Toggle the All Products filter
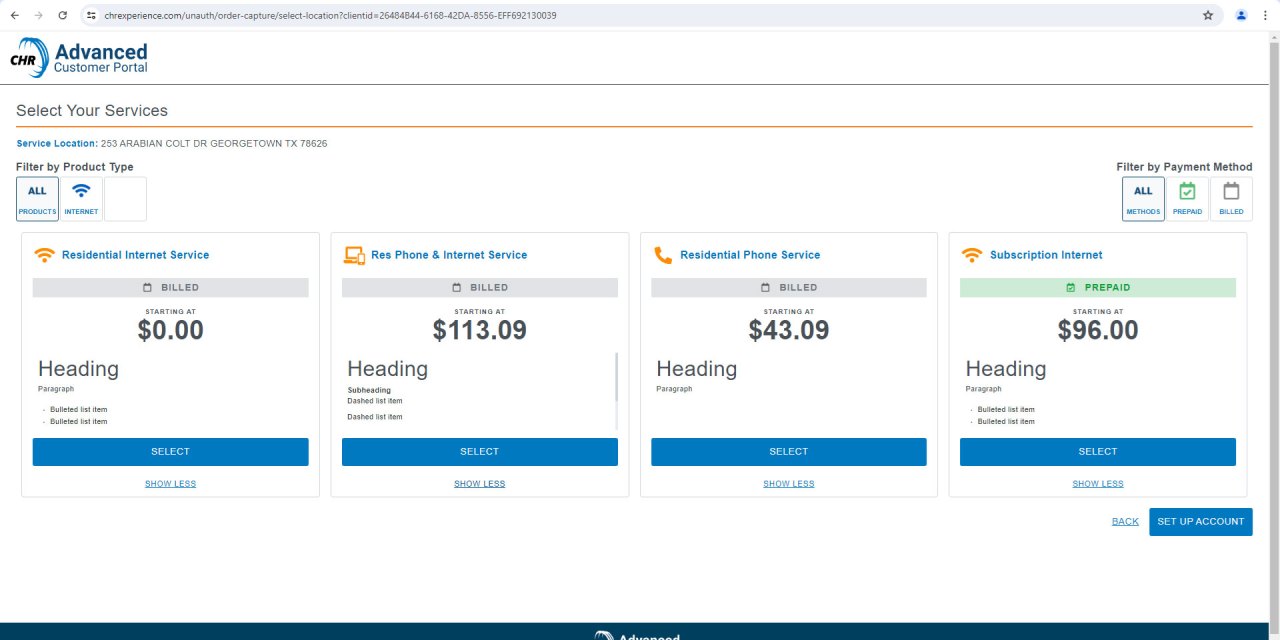This screenshot has width=1280, height=640. tap(37, 198)
